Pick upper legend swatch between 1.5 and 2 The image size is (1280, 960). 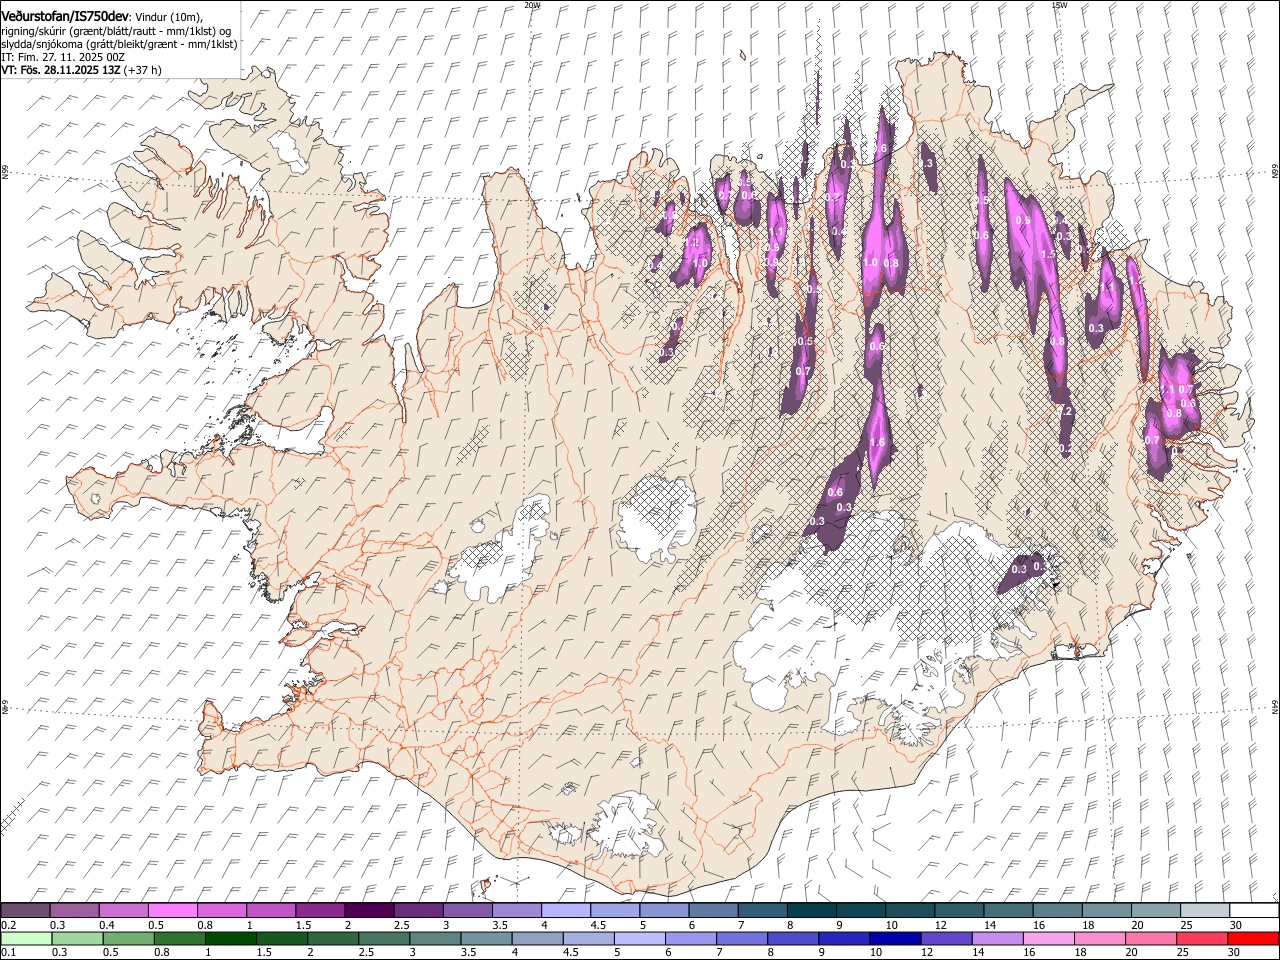319,911
